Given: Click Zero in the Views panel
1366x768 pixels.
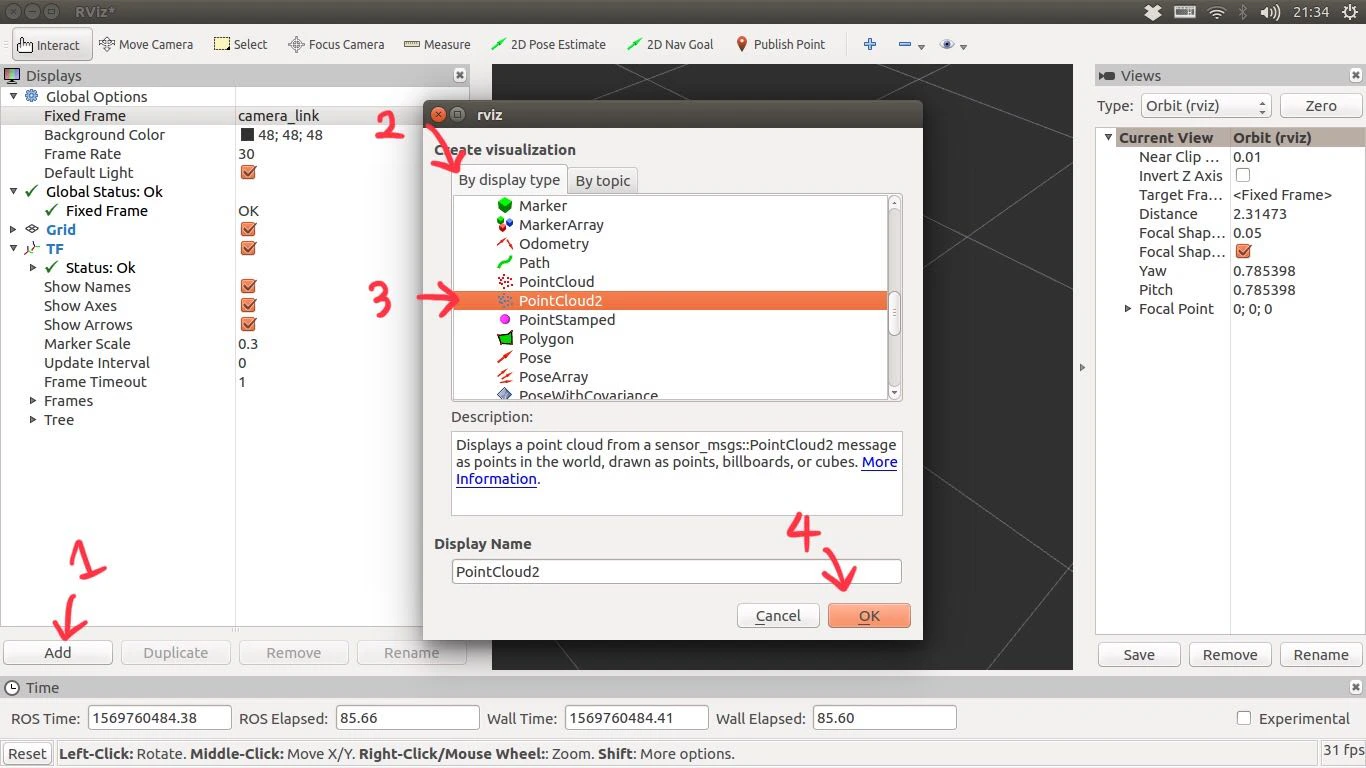Looking at the screenshot, I should point(1321,106).
